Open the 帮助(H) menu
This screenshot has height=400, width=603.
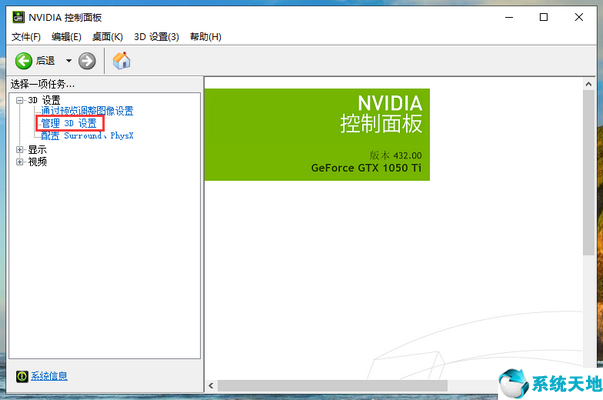[x=206, y=37]
